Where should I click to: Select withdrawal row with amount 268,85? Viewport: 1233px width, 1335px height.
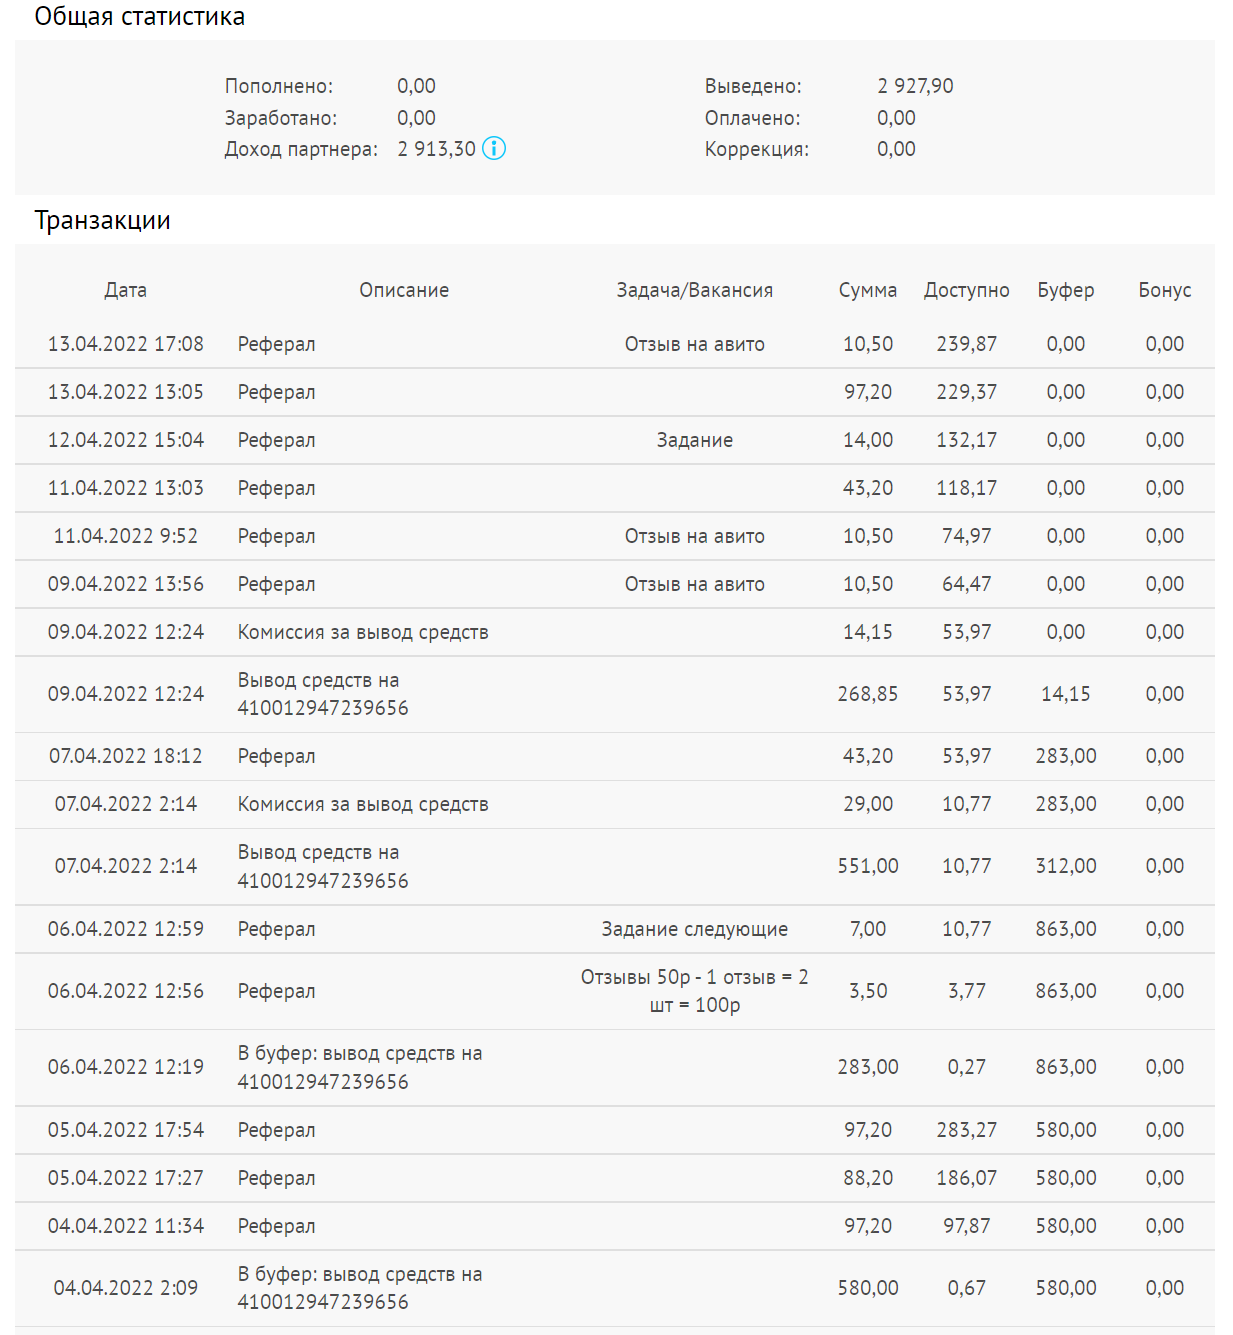coord(615,694)
